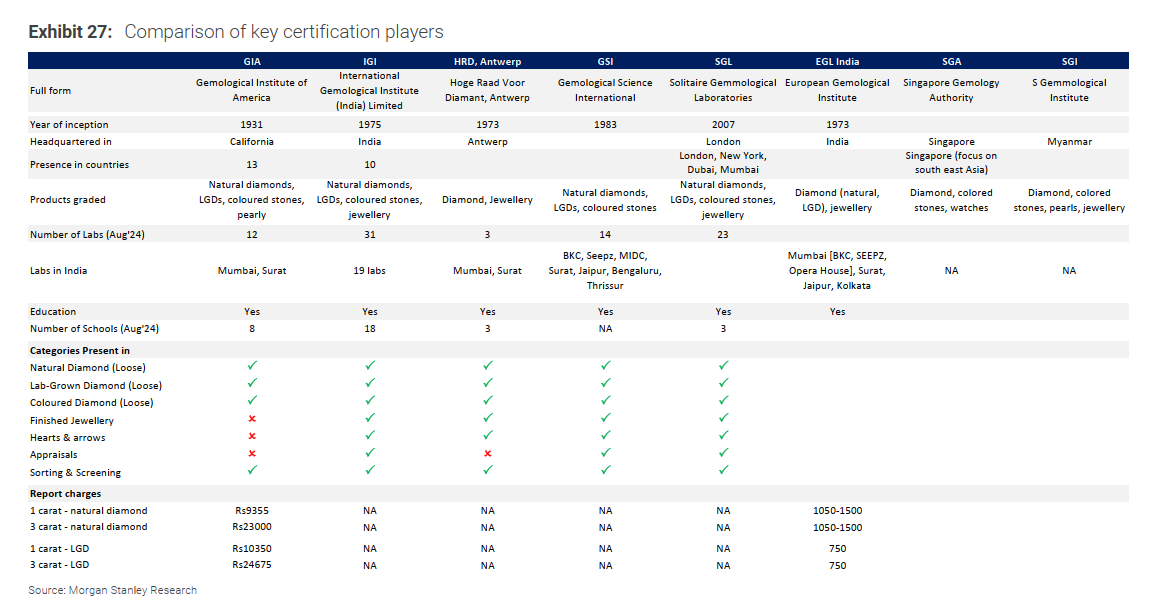Click SGL's Hearts & arrows check mark
The height and width of the screenshot is (605, 1158).
tap(724, 435)
